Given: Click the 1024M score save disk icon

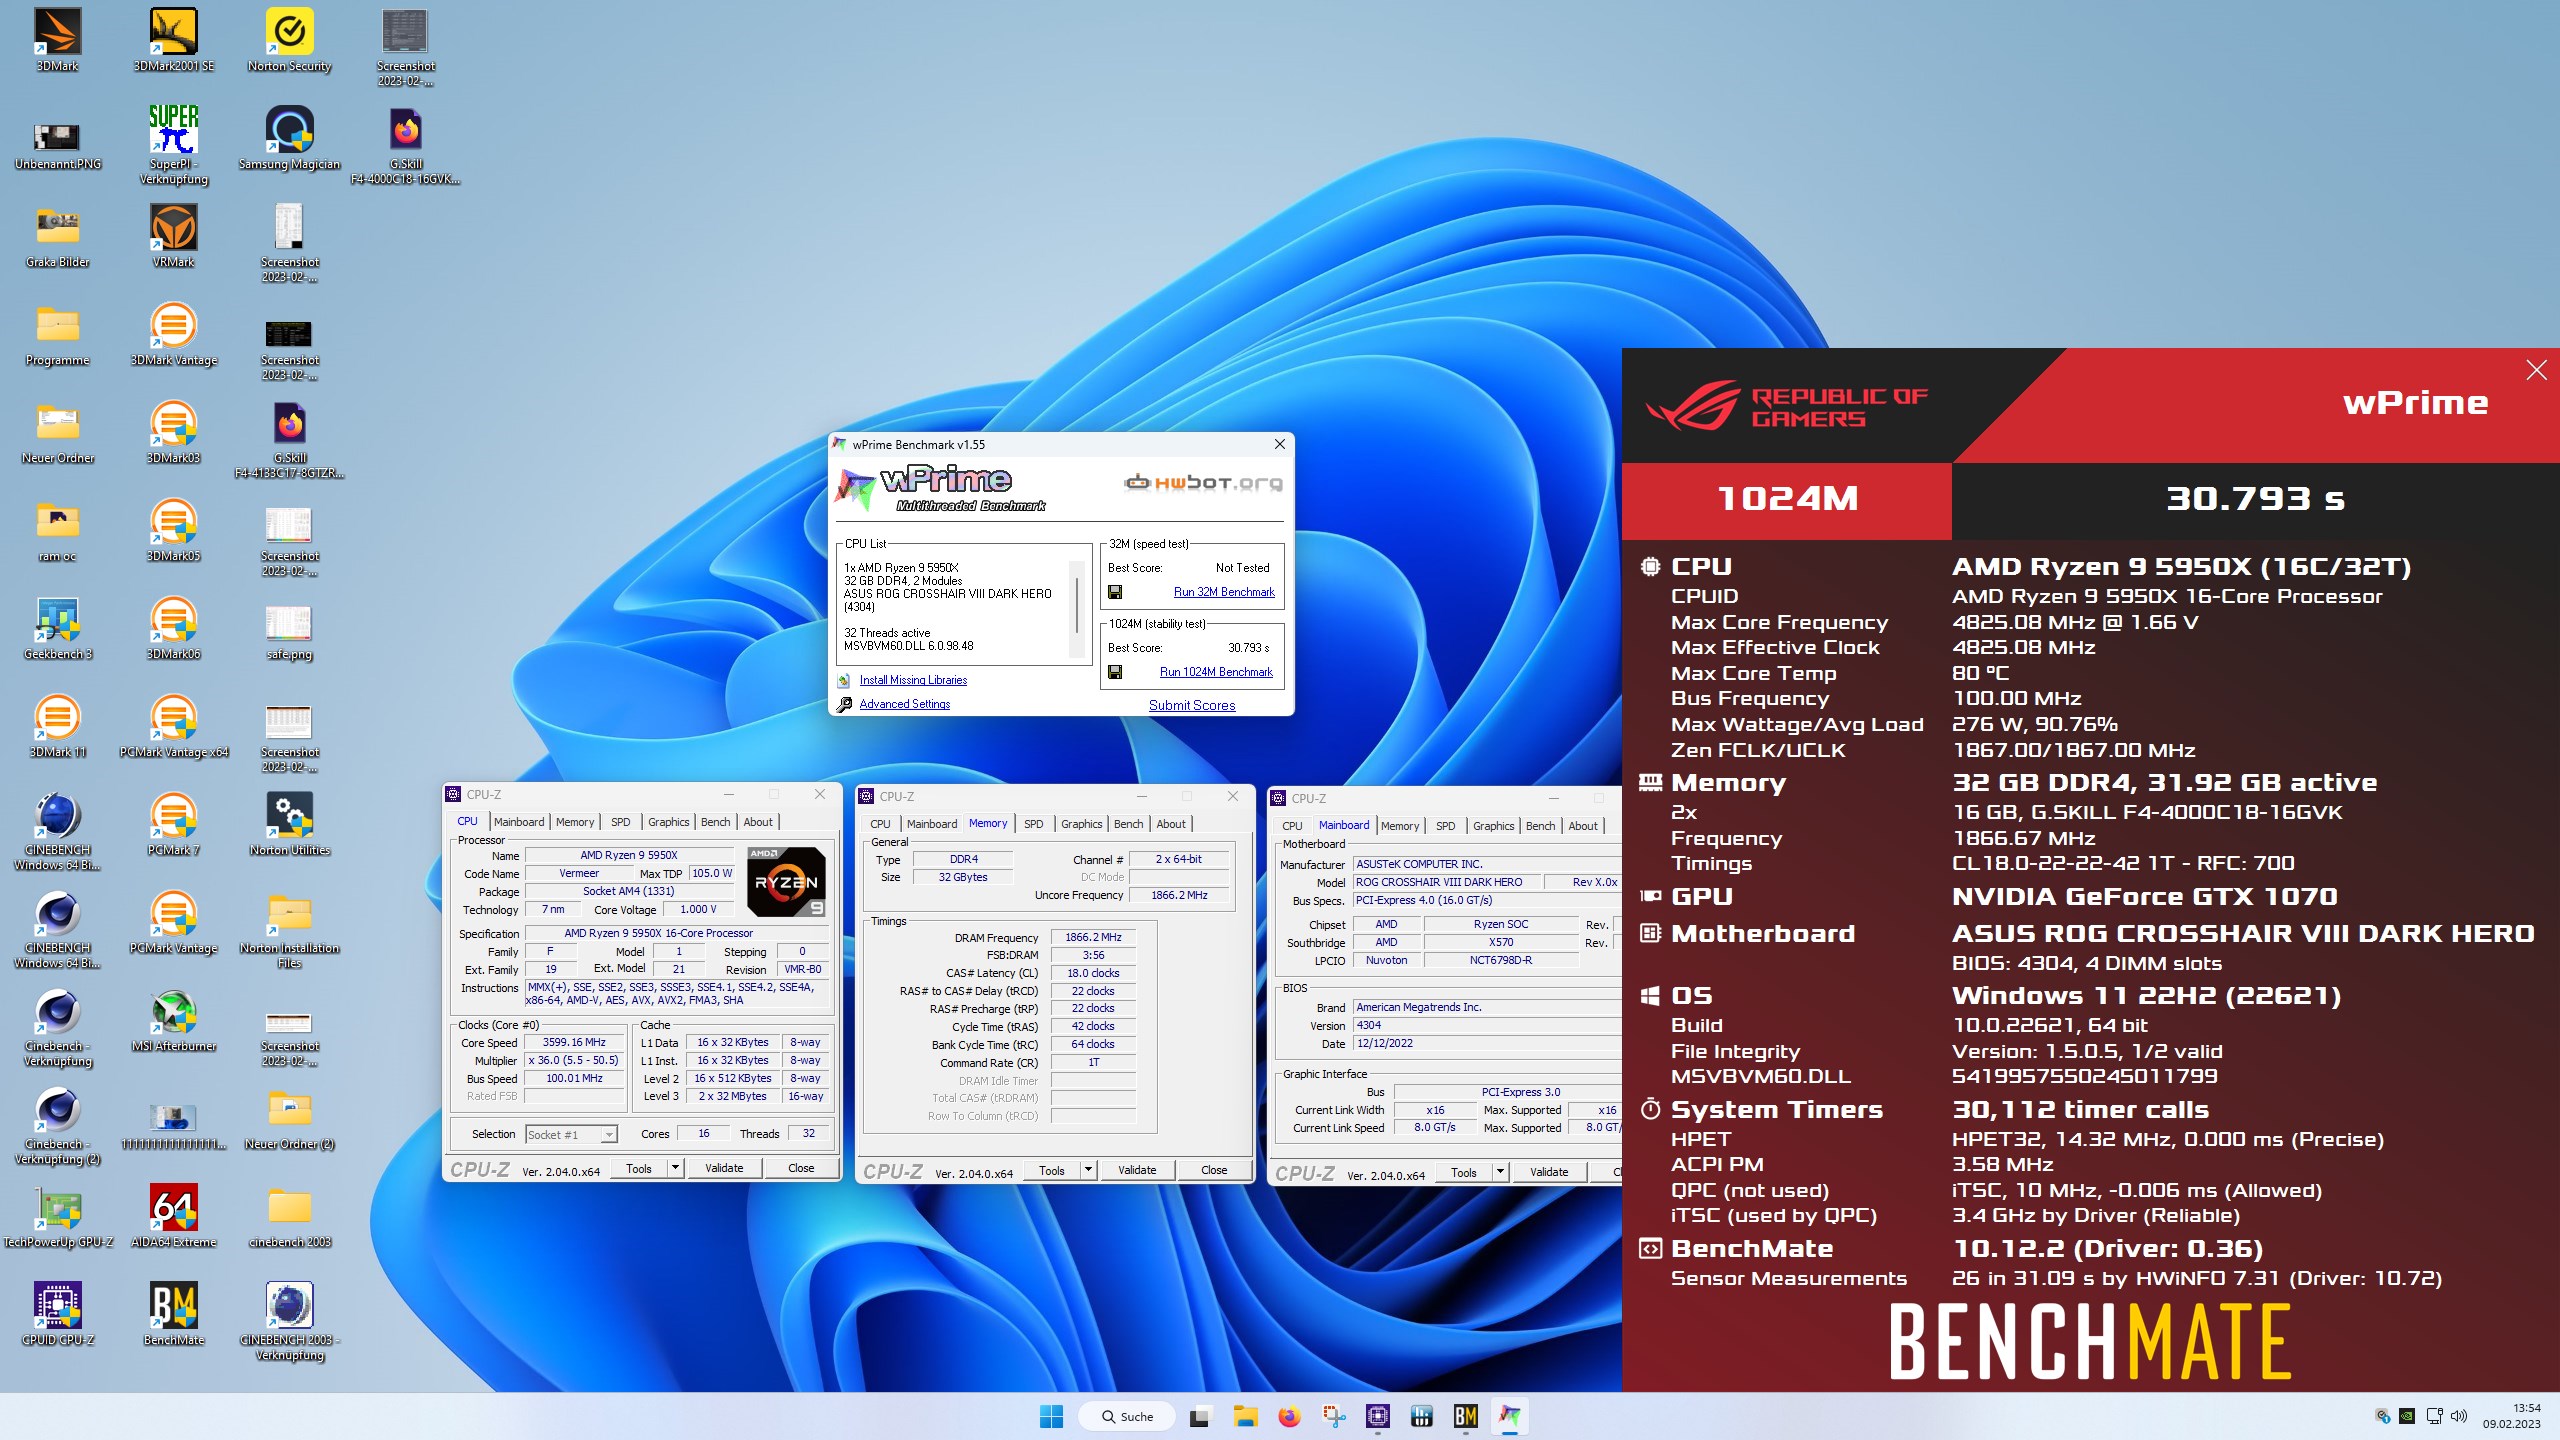Looking at the screenshot, I should coord(1115,672).
